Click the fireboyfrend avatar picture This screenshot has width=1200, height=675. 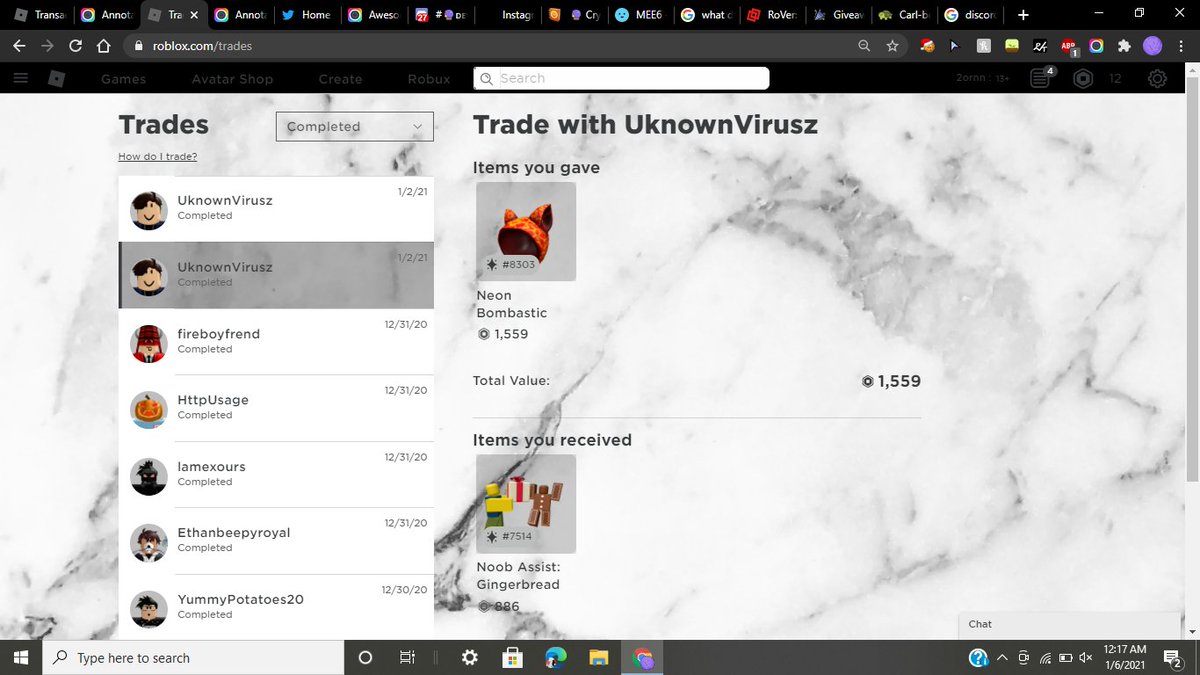(x=149, y=343)
